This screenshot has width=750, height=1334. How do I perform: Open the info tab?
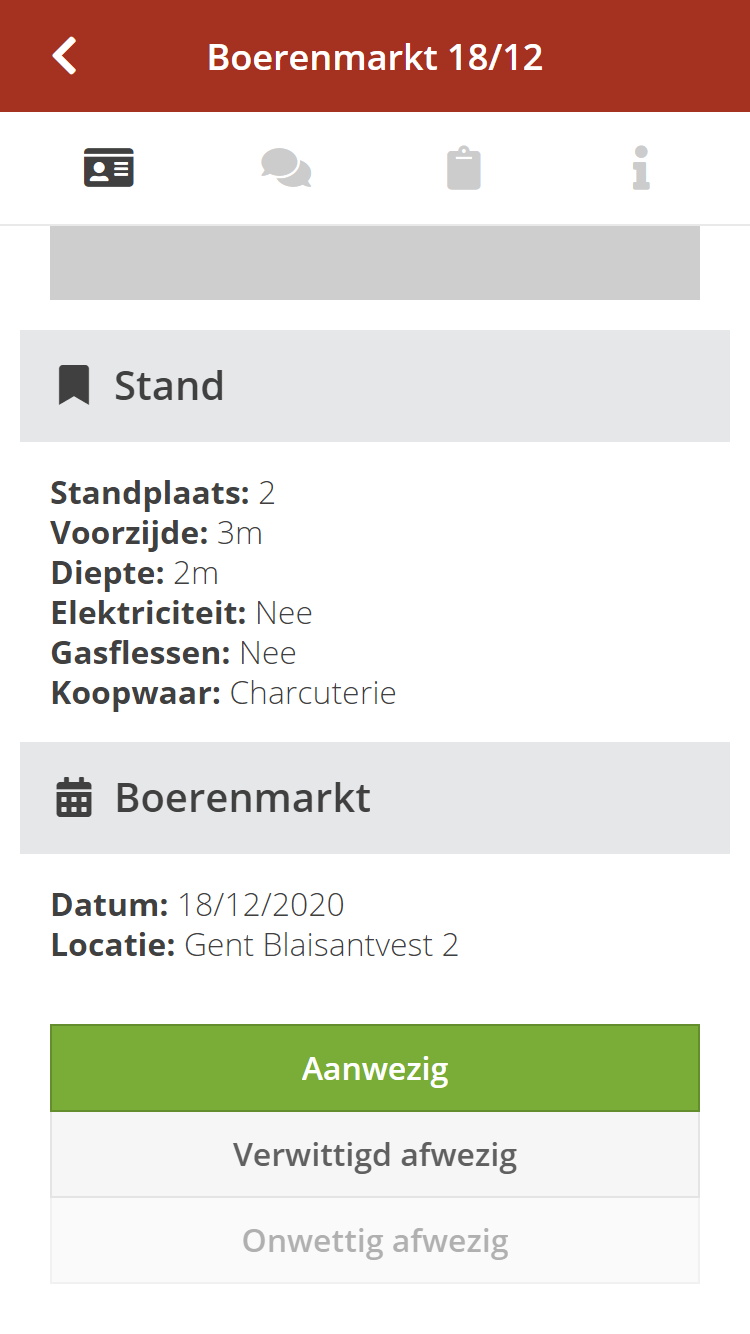click(x=641, y=168)
